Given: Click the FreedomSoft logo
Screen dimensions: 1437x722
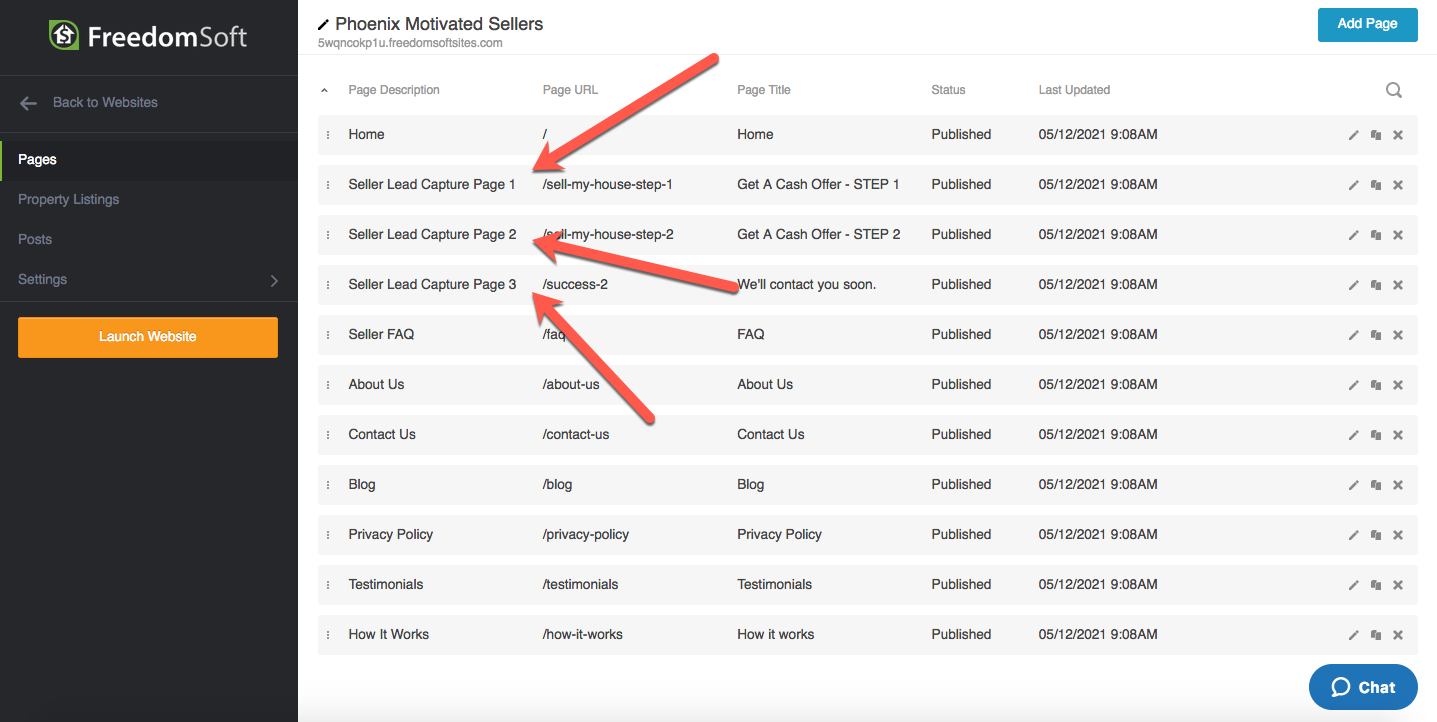Looking at the screenshot, I should point(148,37).
